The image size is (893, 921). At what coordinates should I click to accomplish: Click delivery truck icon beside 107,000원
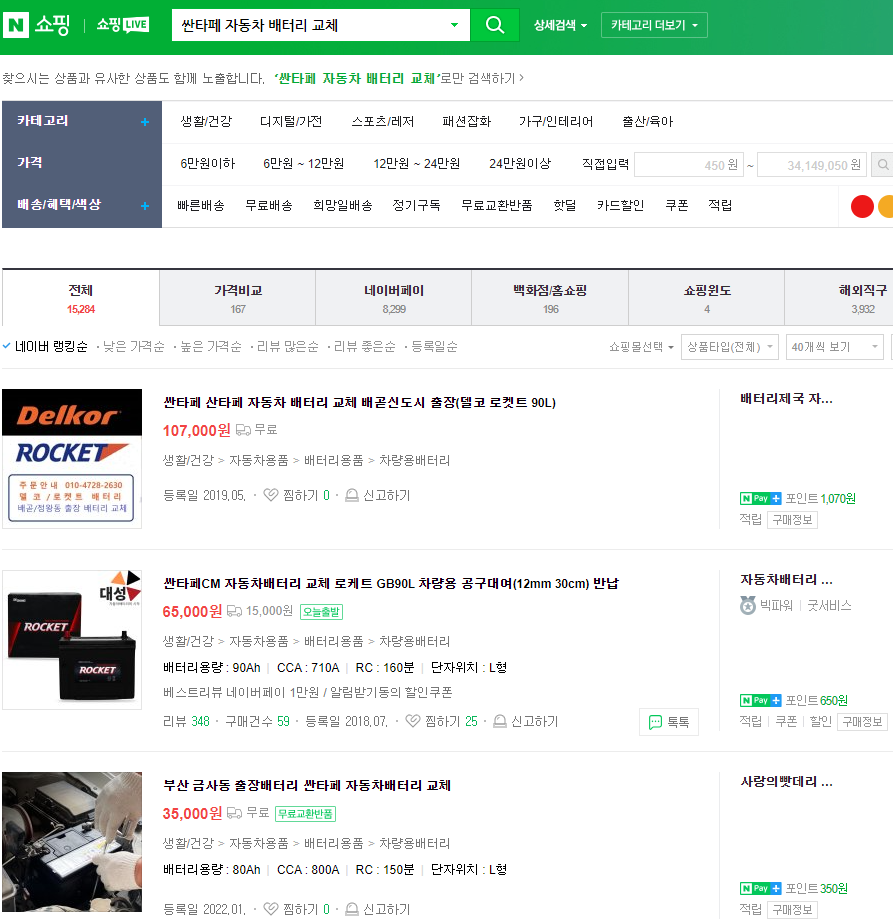pos(243,431)
